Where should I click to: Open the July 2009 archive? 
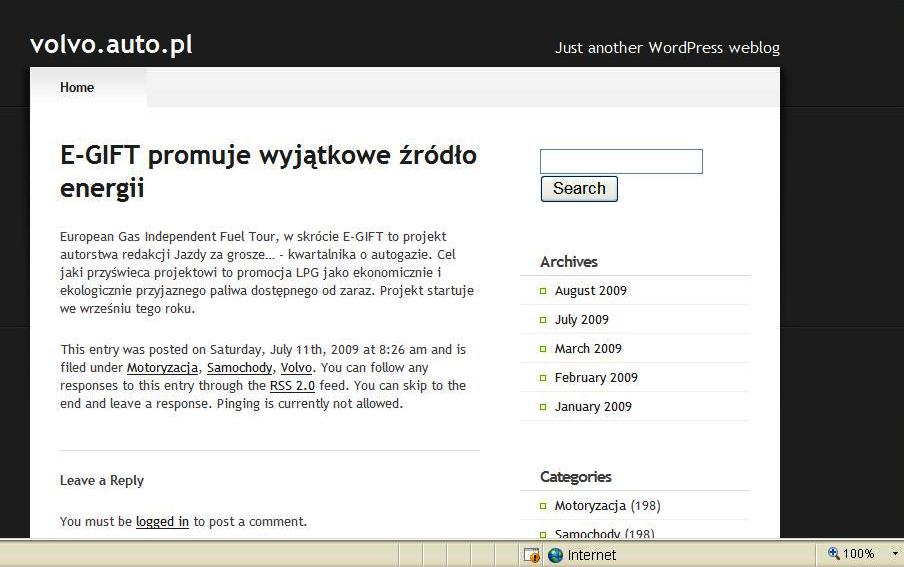point(581,320)
